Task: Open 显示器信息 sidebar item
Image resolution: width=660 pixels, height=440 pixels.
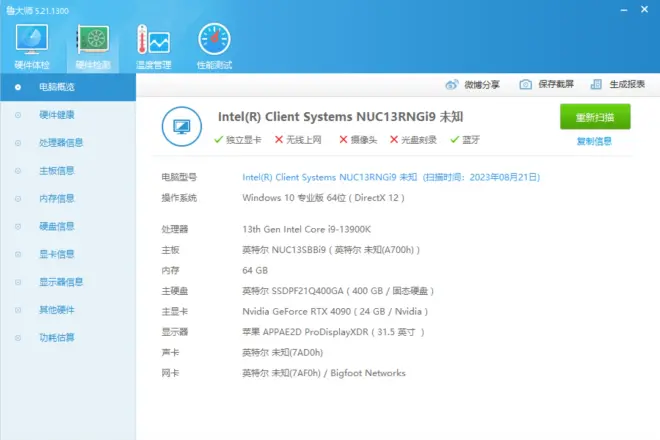Action: point(68,282)
